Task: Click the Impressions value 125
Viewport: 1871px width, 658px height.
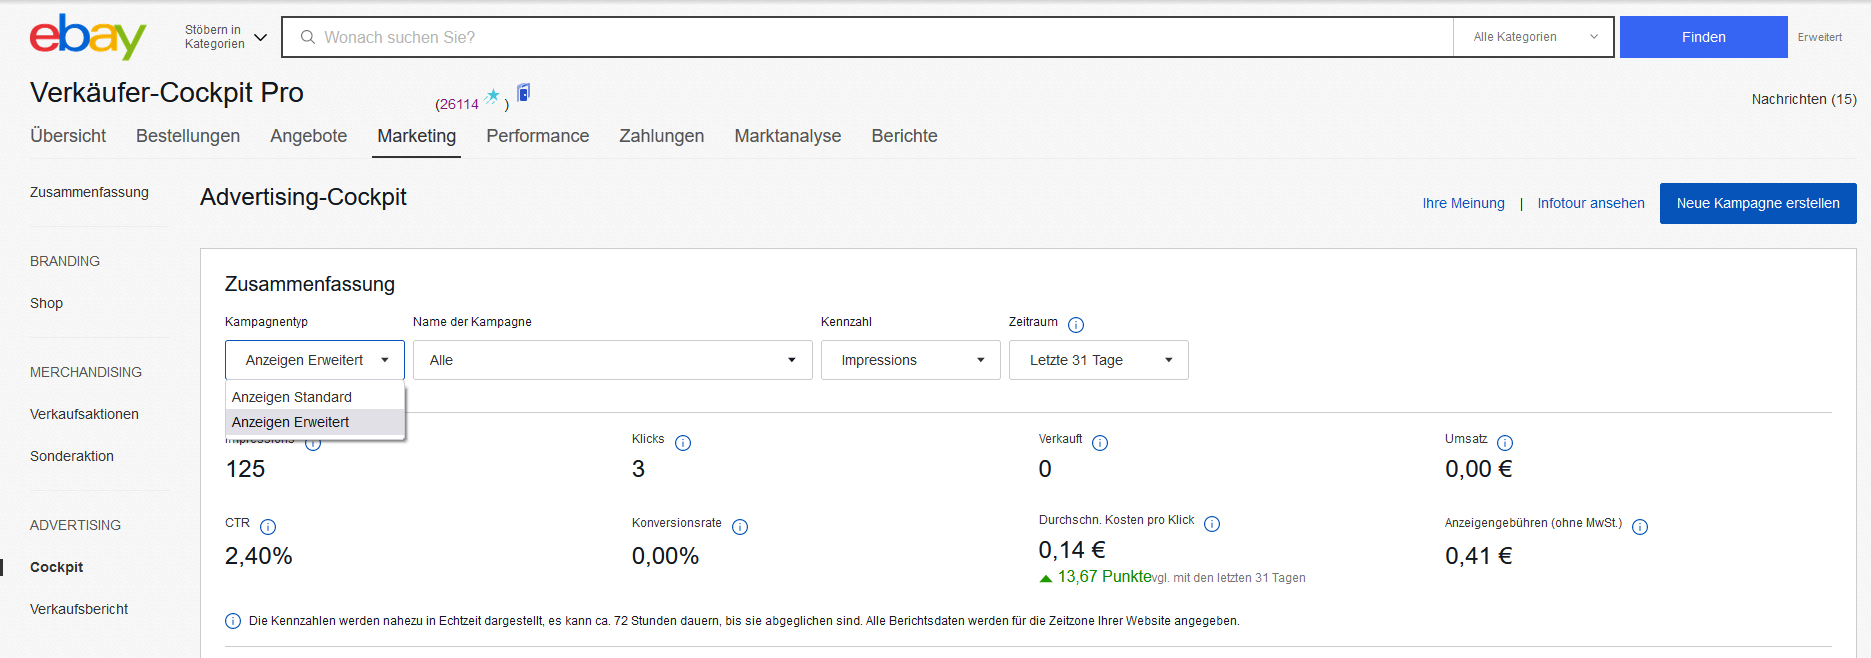Action: tap(245, 469)
